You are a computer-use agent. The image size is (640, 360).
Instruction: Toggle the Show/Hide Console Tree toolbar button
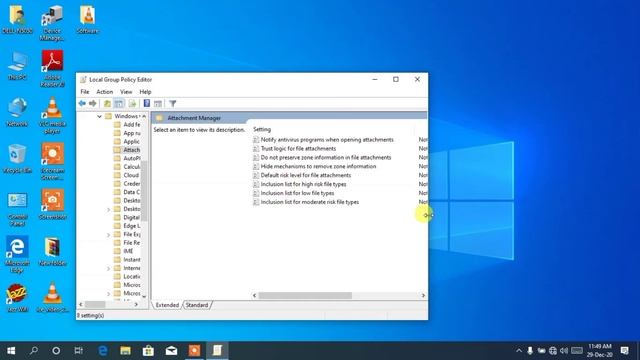click(x=119, y=104)
